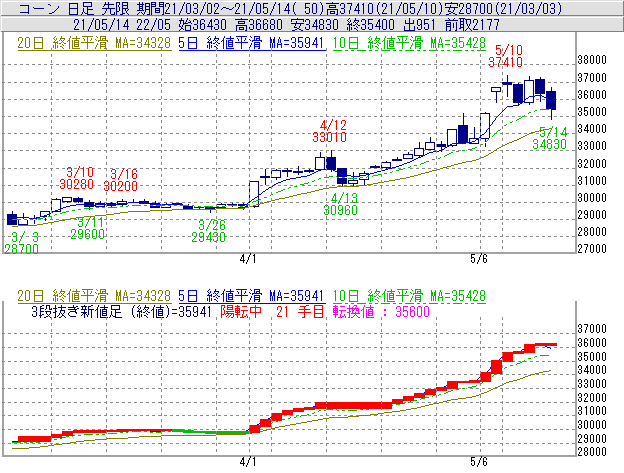Click the 3/11 29600 low annotation
624x473 pixels.
click(88, 228)
